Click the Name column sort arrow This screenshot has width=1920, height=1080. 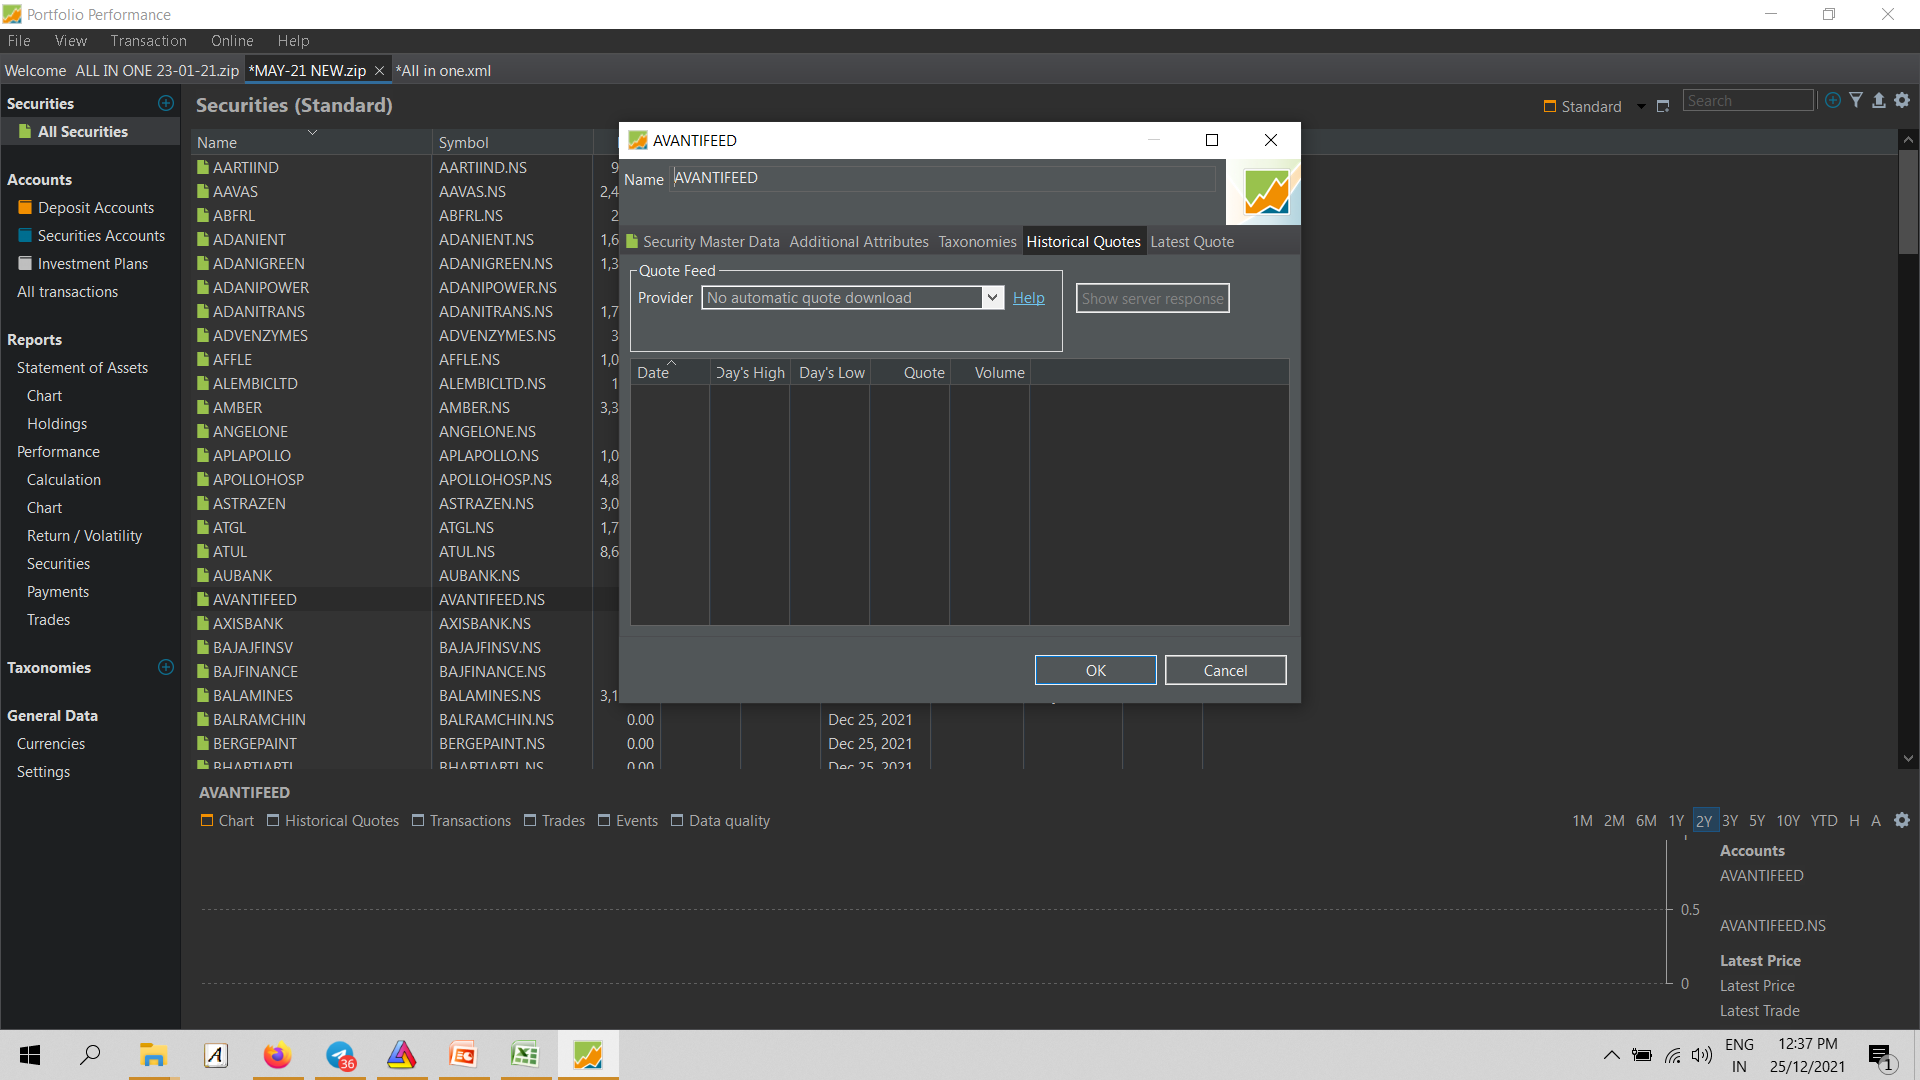click(x=312, y=132)
